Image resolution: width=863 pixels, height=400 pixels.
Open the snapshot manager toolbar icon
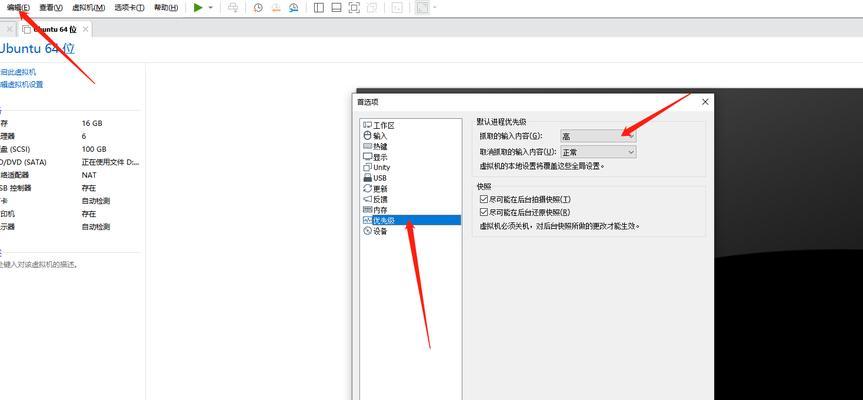coord(294,8)
